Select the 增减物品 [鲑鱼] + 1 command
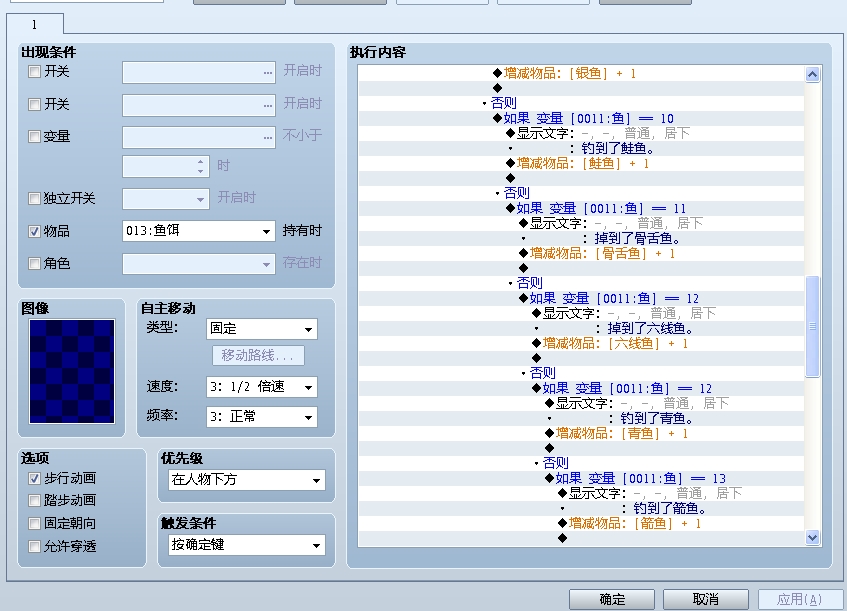Screen dimensions: 847x611 coord(582,163)
